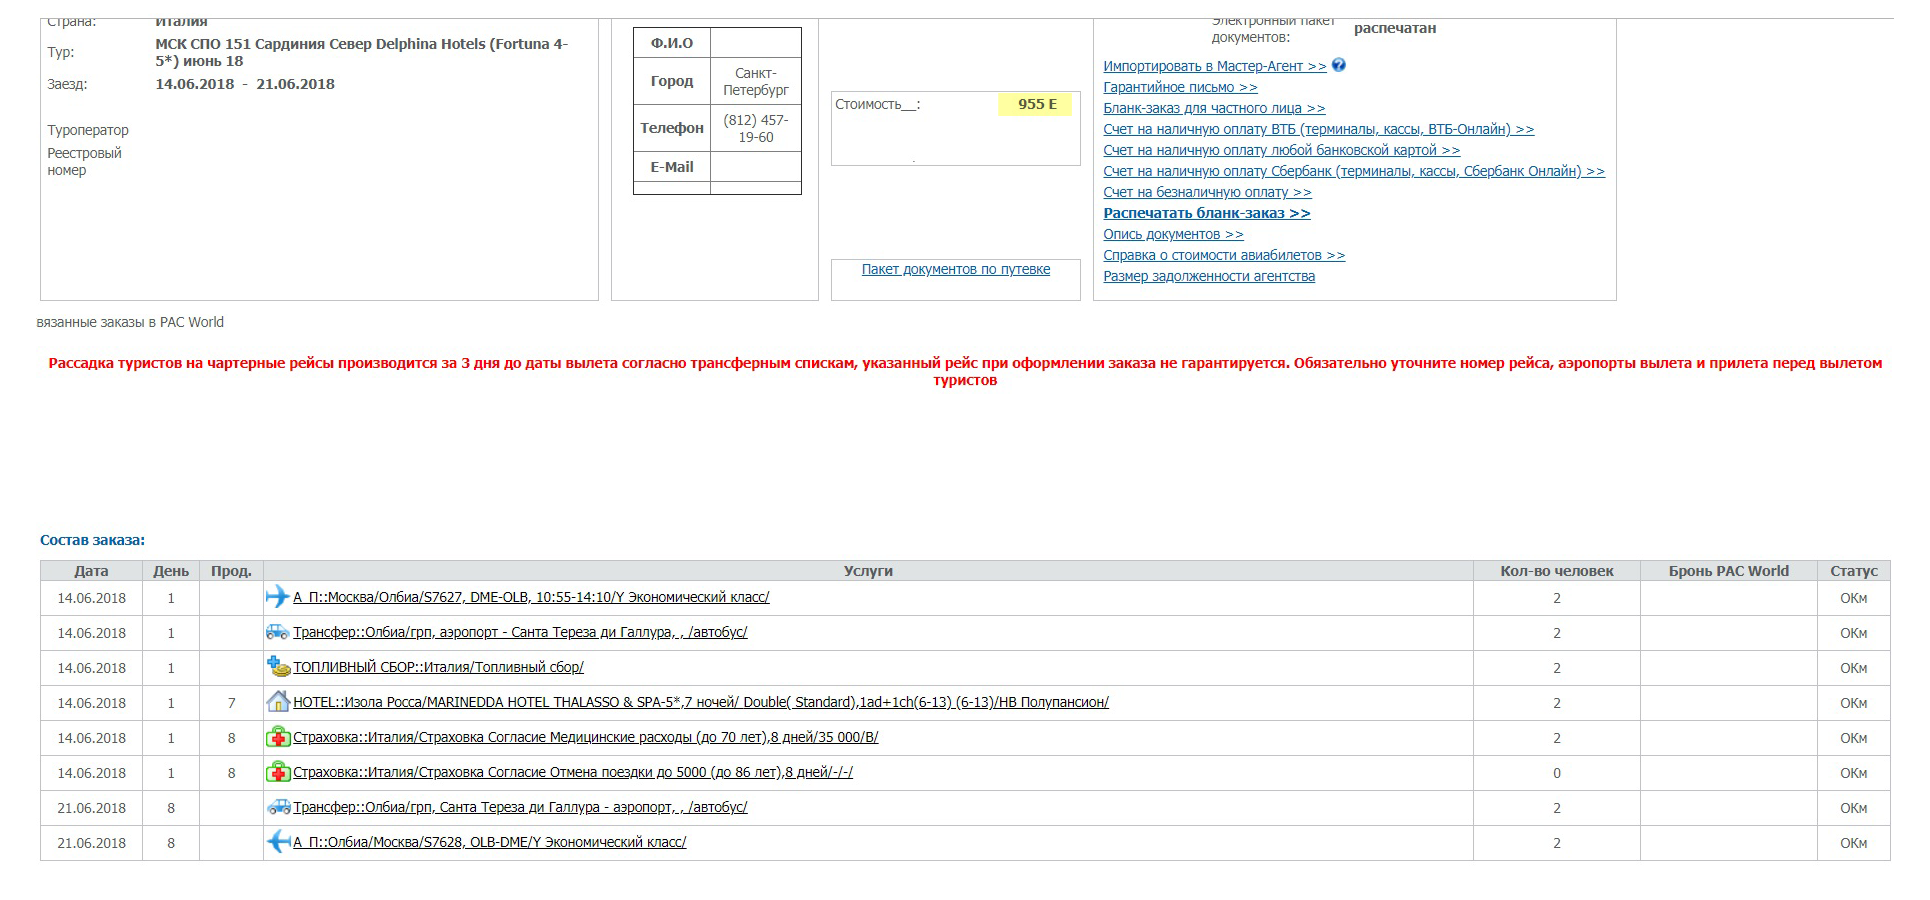The height and width of the screenshot is (900, 1930).
Task: Open Гарантийное письмо link
Action: [x=1180, y=87]
